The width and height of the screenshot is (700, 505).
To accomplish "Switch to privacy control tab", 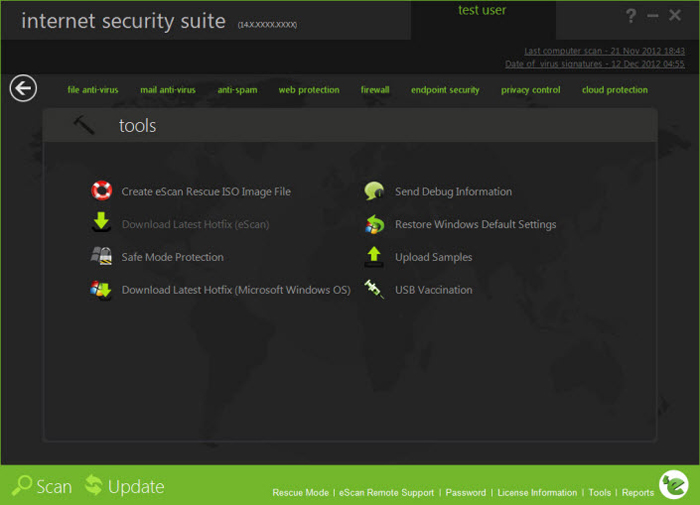I will pos(530,90).
